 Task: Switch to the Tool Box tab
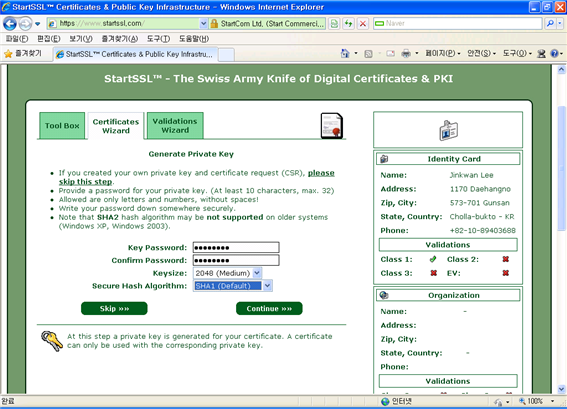coord(62,125)
